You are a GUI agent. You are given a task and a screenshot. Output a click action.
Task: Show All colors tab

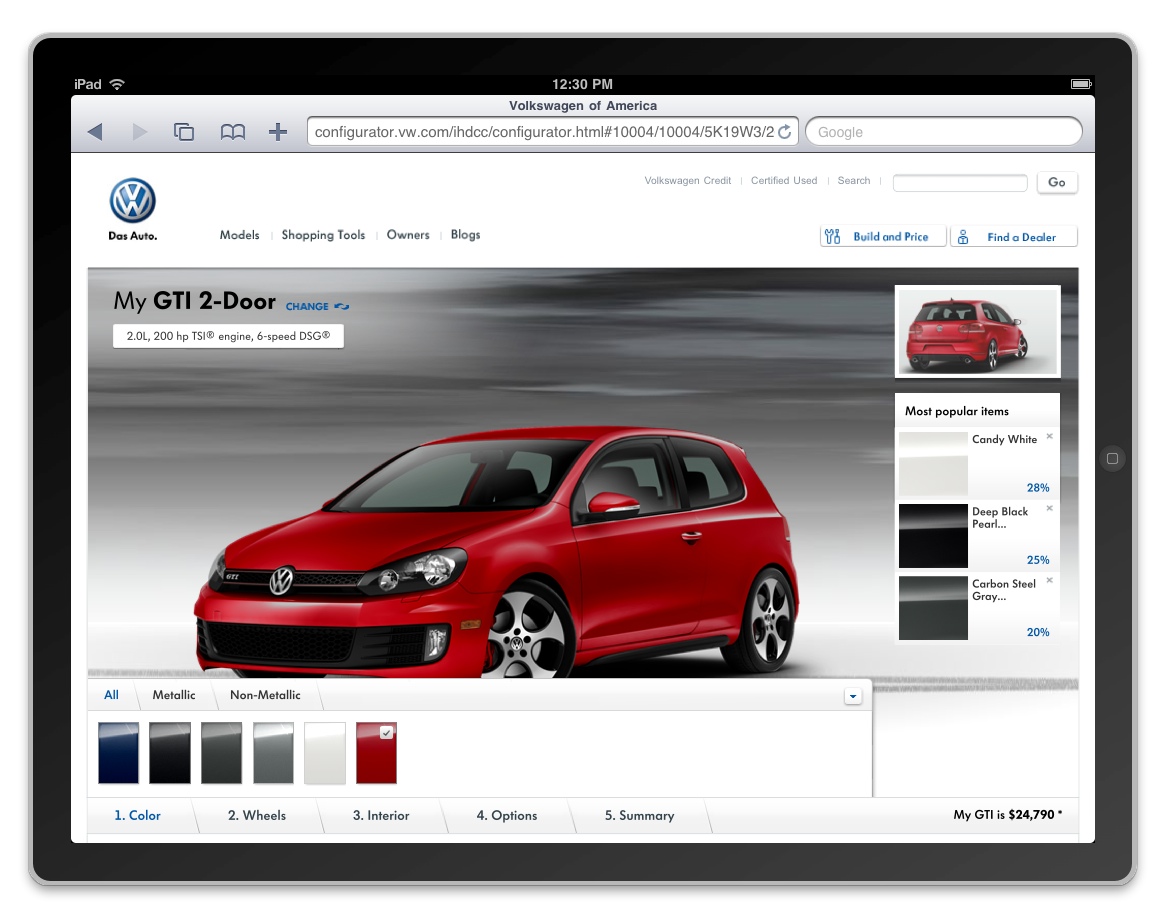click(112, 695)
